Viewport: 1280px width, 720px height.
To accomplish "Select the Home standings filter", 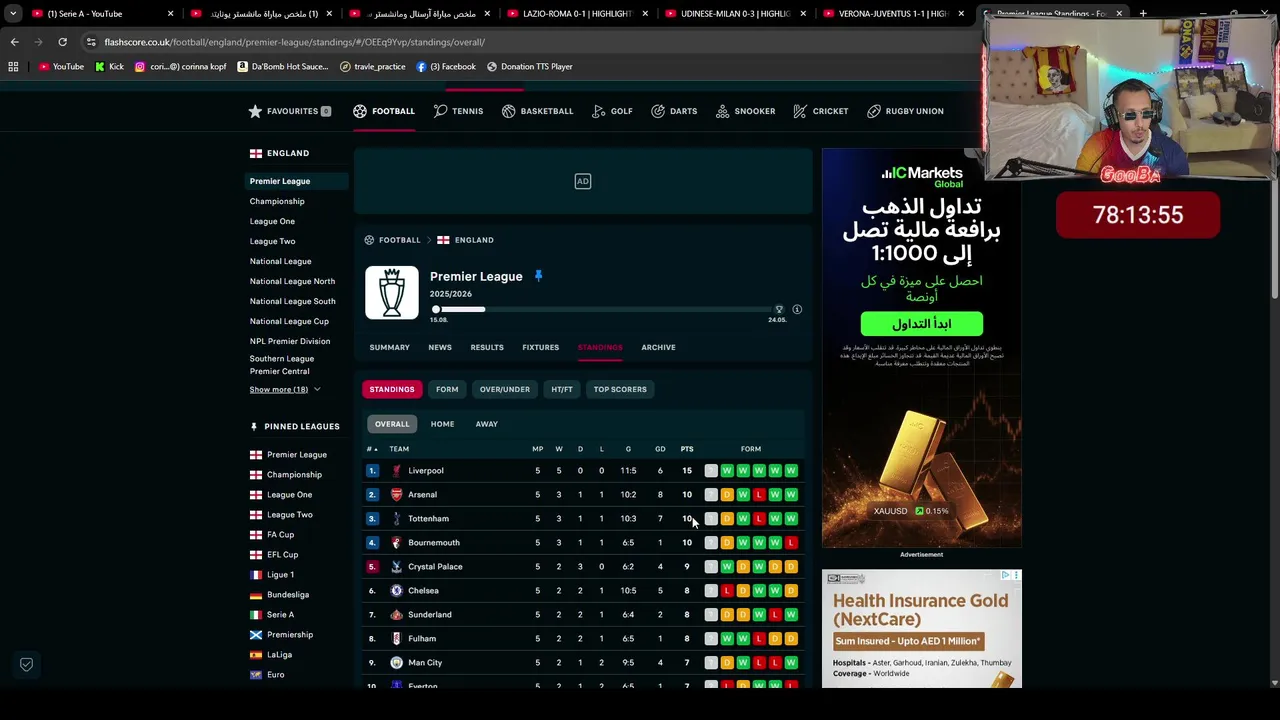I will [x=442, y=424].
